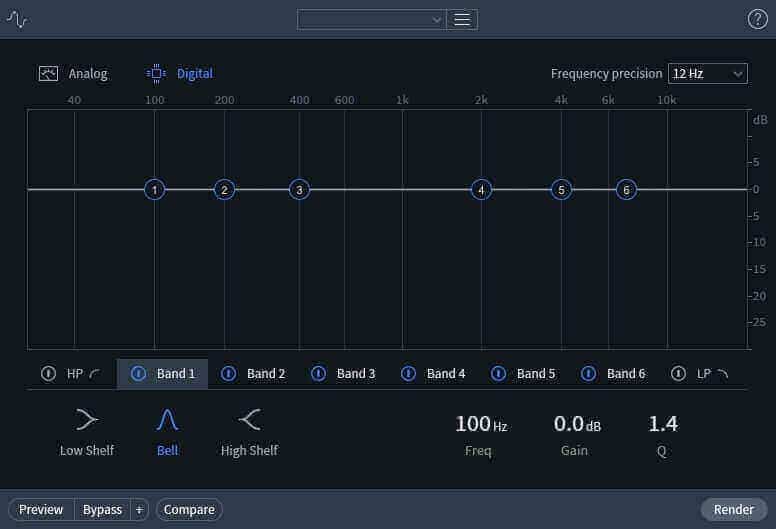Open Frequency precision 12 Hz dropdown
The image size is (776, 529).
point(708,74)
